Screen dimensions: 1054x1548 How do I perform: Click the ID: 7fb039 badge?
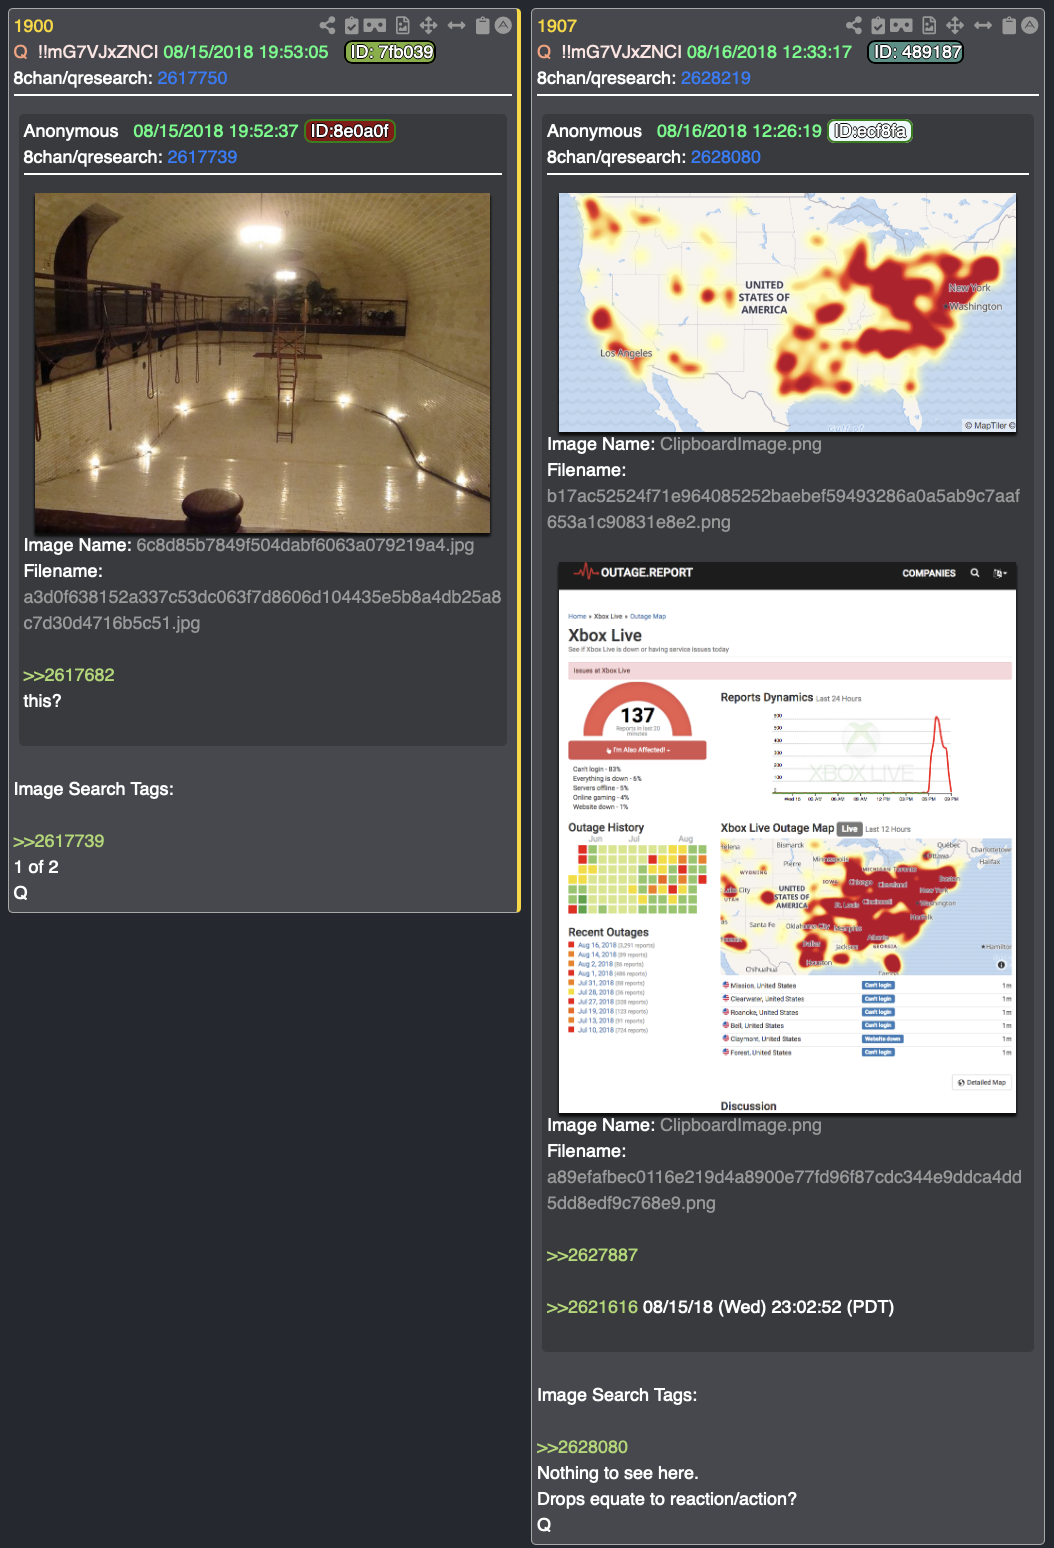(x=391, y=52)
